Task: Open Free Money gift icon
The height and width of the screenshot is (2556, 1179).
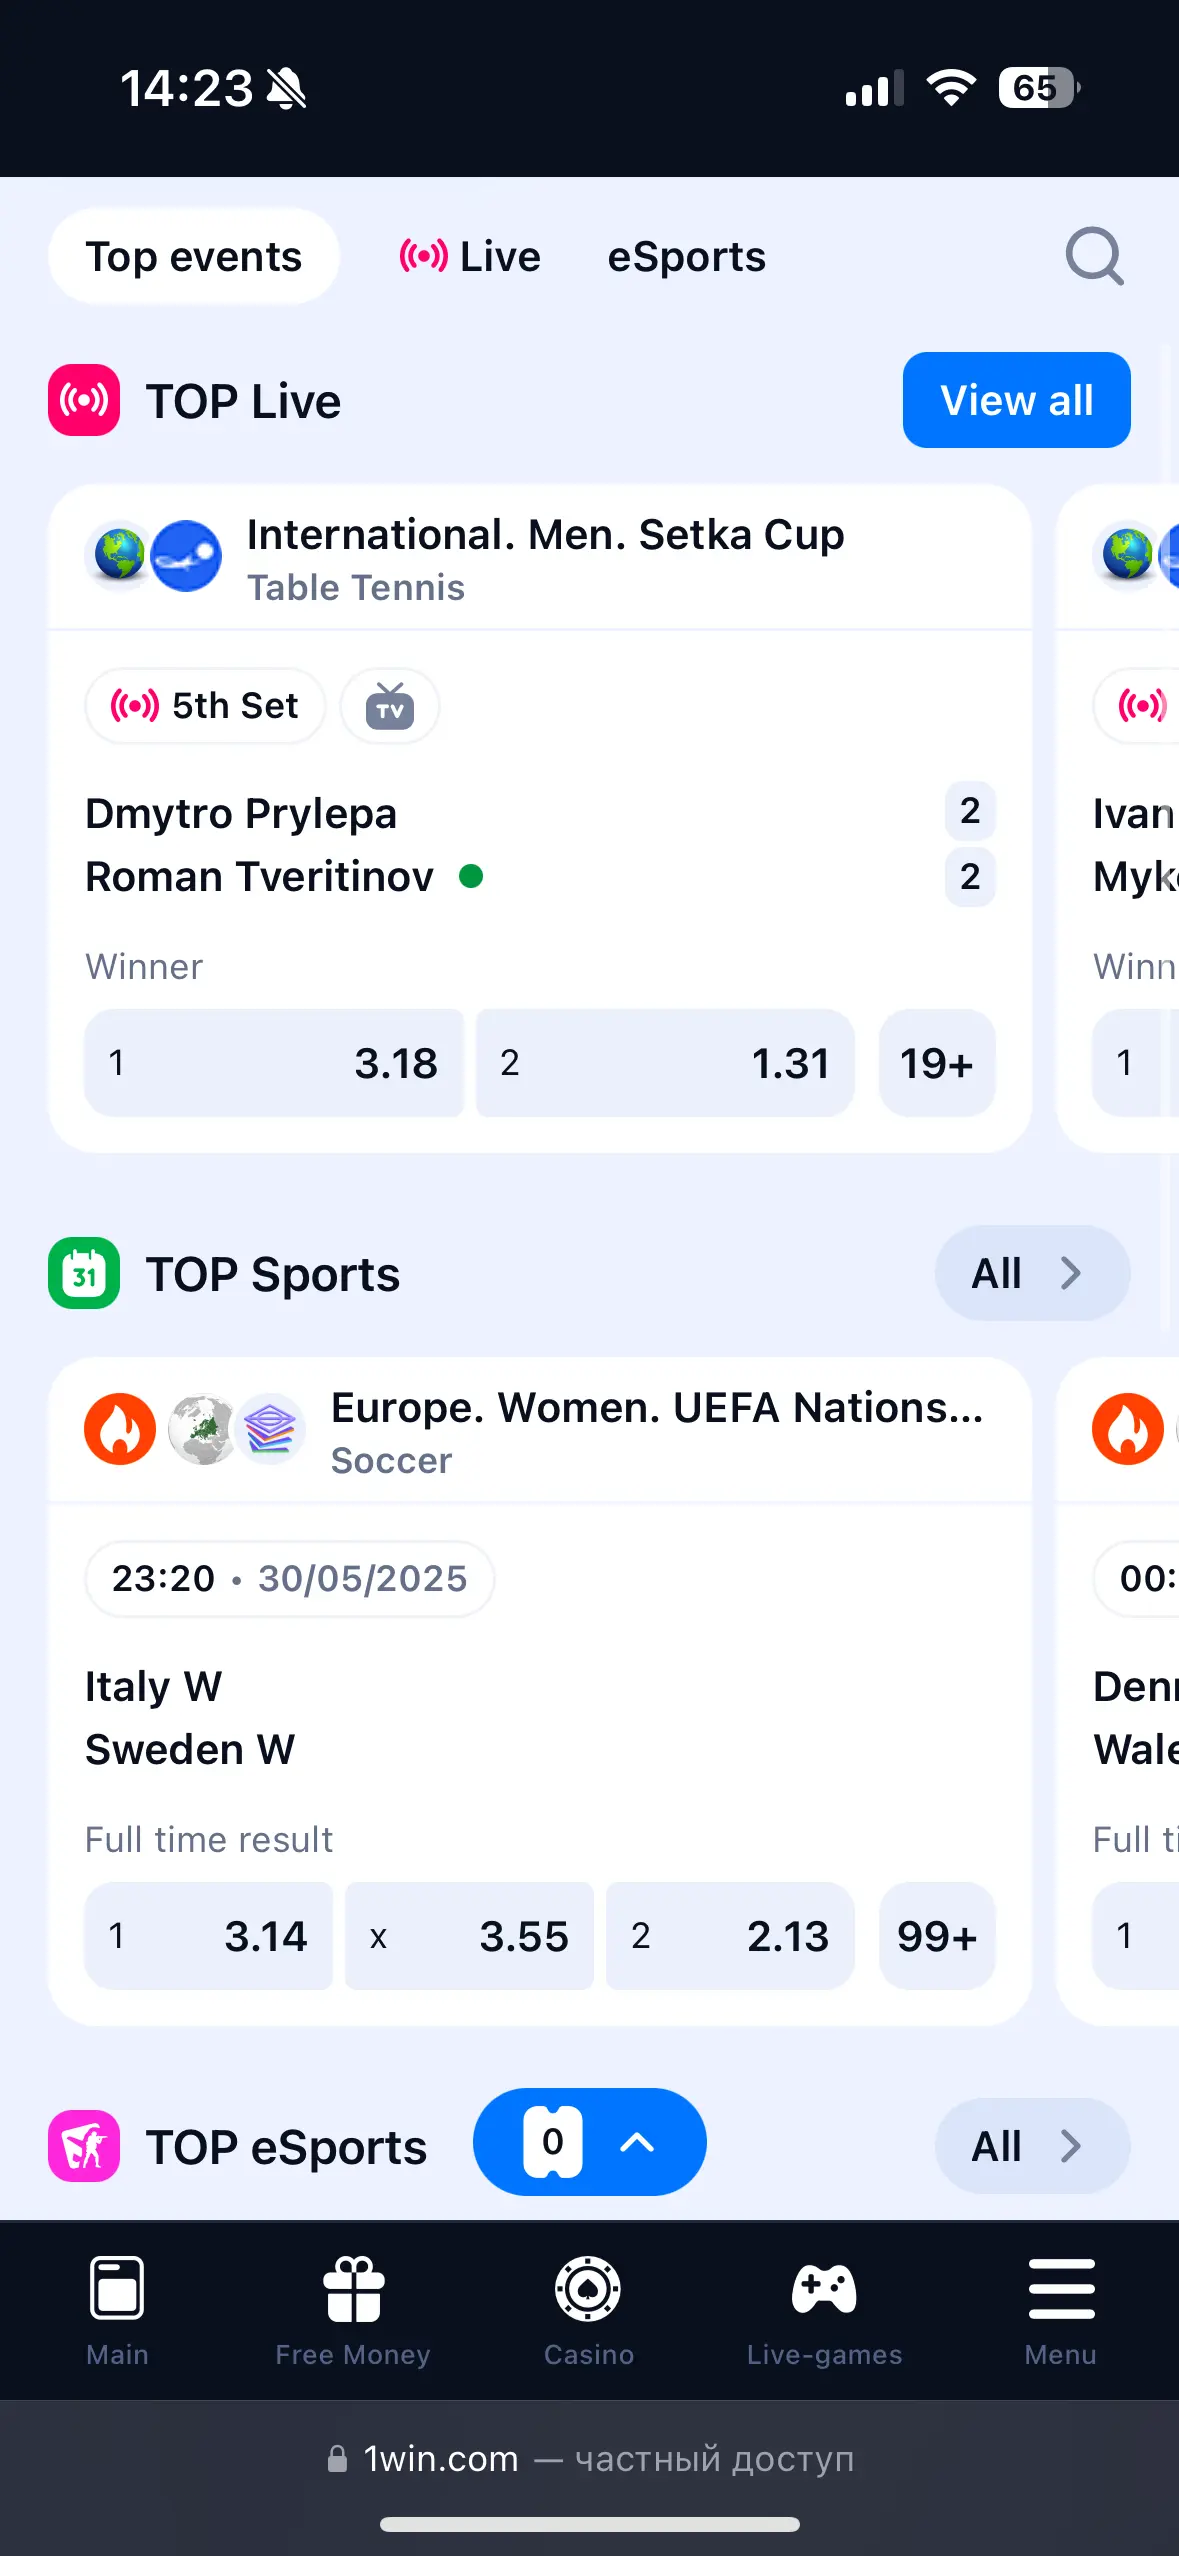Action: (x=353, y=2288)
